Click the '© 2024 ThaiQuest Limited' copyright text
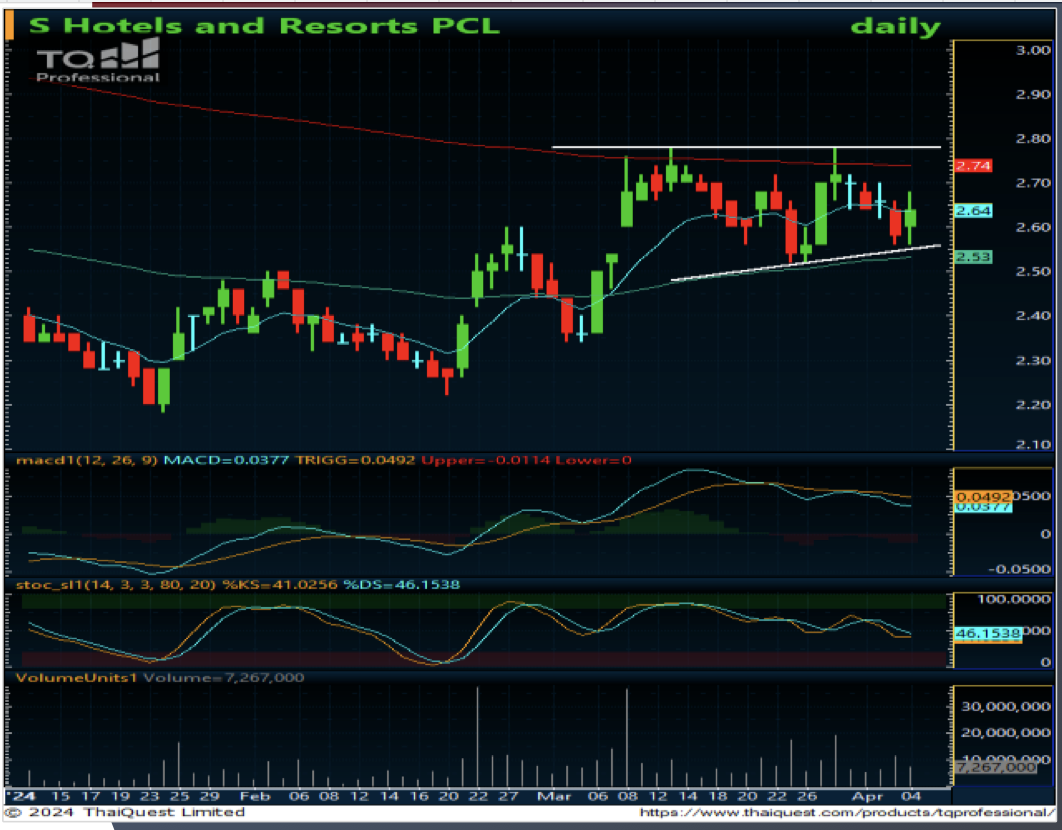The image size is (1062, 830). coord(125,812)
